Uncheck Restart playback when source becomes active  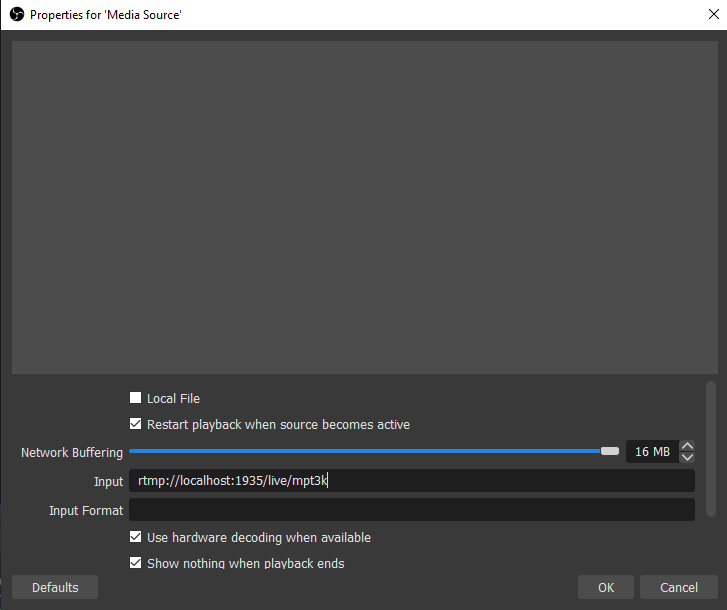(136, 424)
